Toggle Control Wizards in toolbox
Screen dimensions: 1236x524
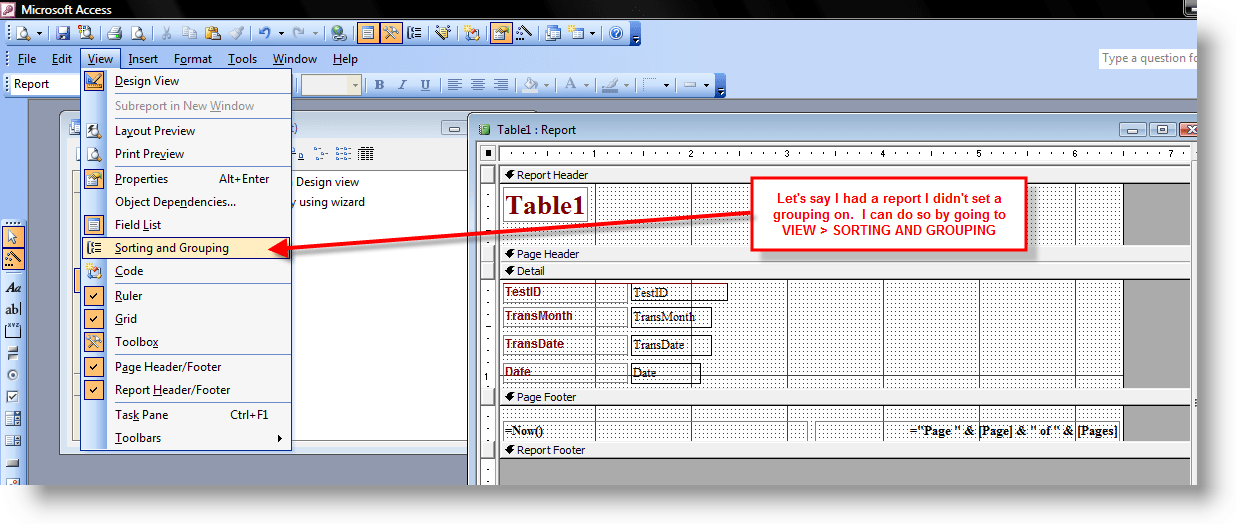13,259
